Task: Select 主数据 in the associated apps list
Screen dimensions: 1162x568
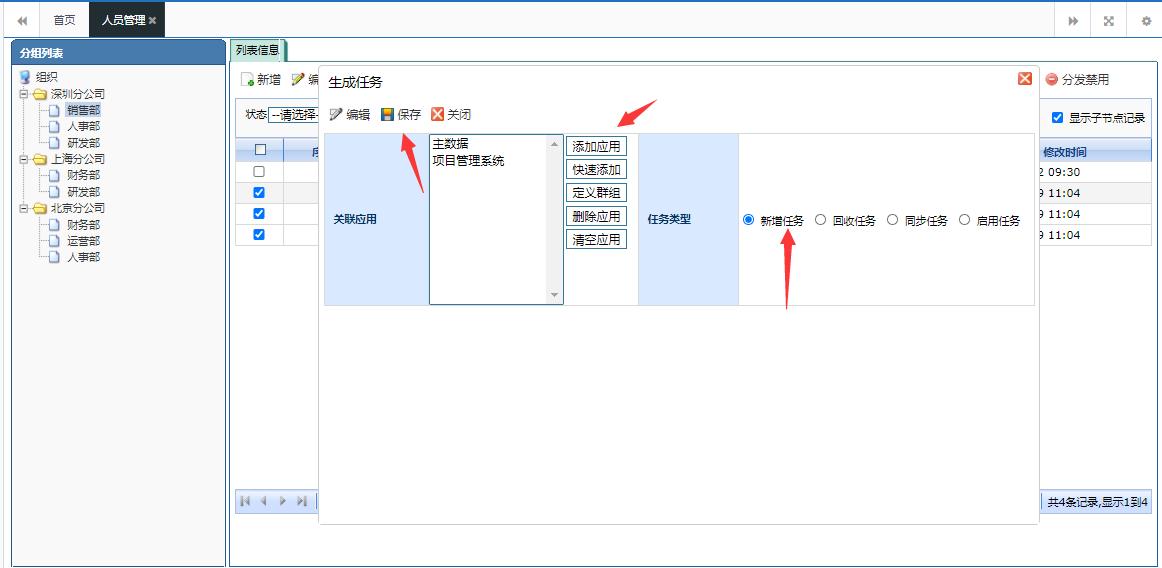Action: (451, 145)
